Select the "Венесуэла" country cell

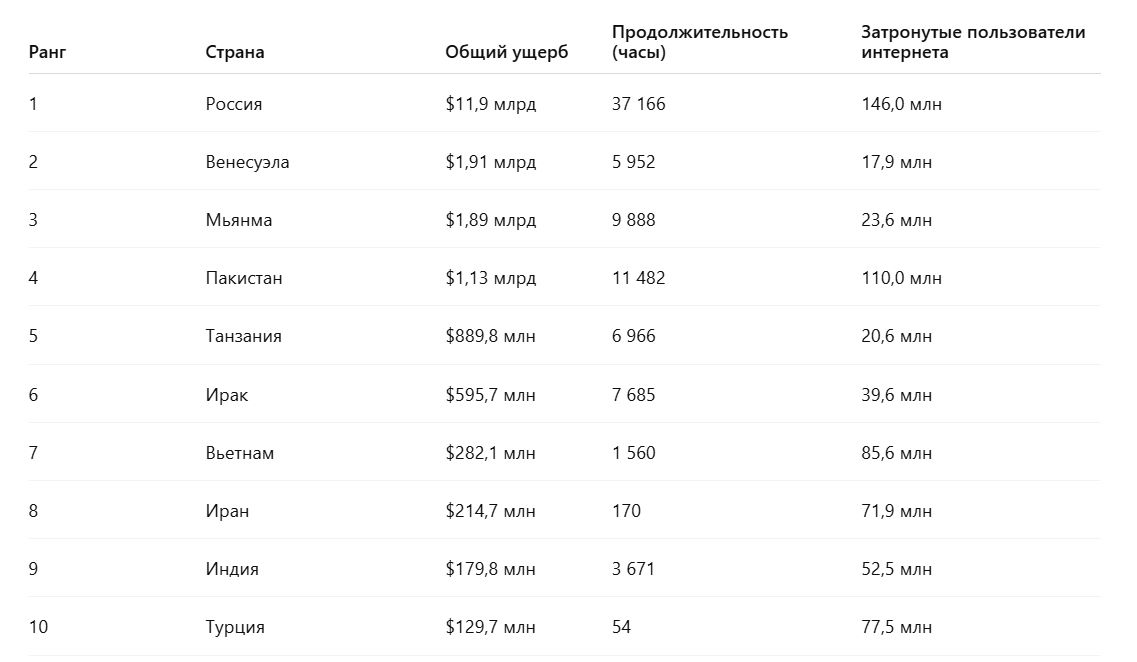247,162
